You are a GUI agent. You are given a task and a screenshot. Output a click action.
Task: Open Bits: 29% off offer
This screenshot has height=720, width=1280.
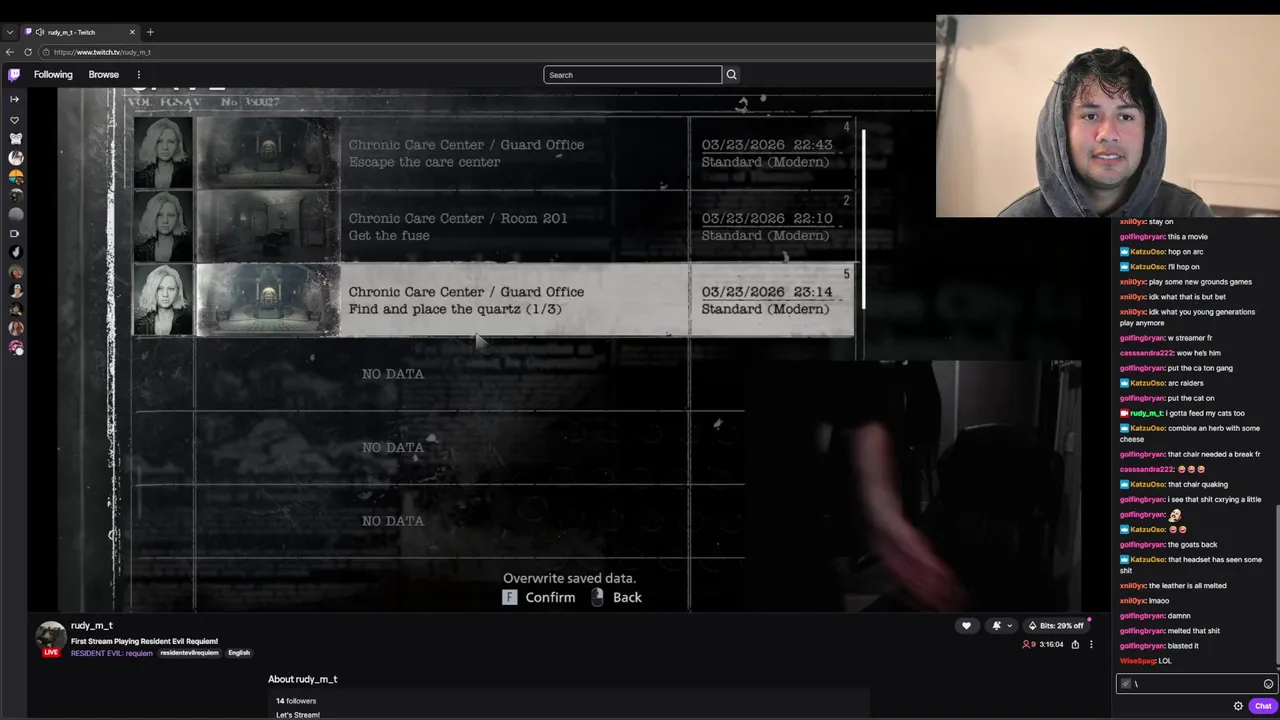(x=1055, y=626)
